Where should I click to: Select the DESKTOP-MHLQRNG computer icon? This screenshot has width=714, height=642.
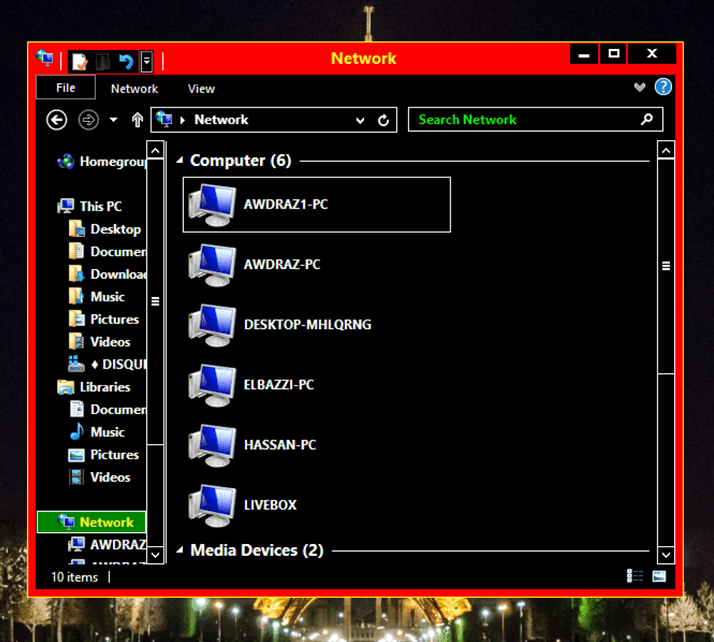click(x=212, y=325)
